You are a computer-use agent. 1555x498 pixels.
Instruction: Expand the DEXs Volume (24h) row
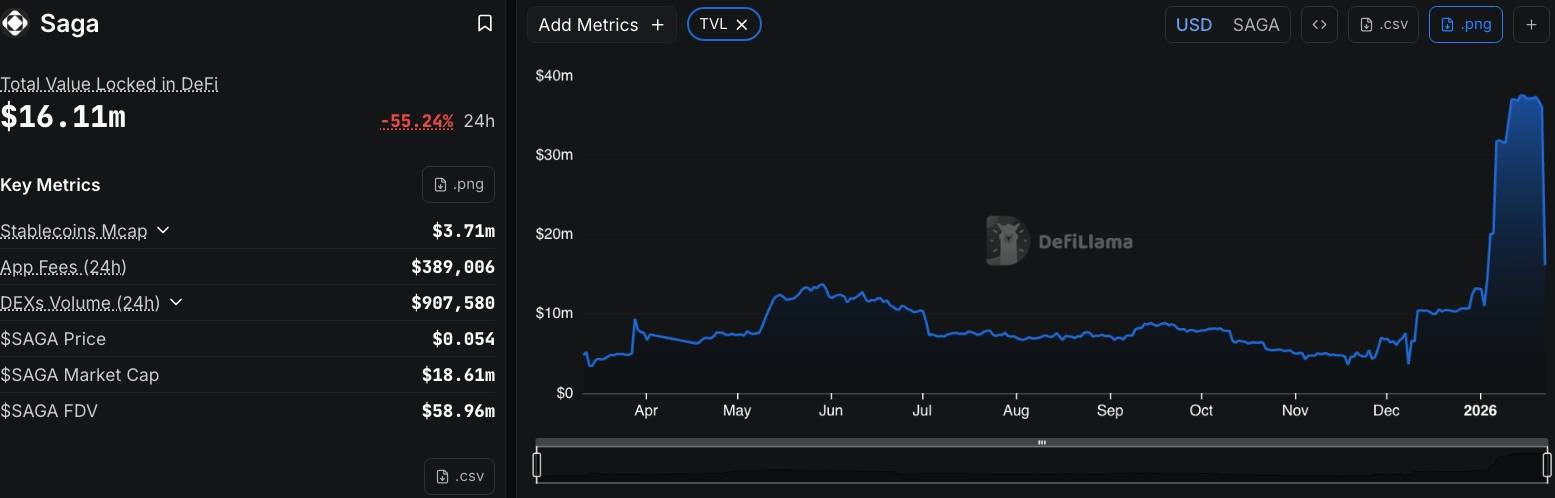176,303
